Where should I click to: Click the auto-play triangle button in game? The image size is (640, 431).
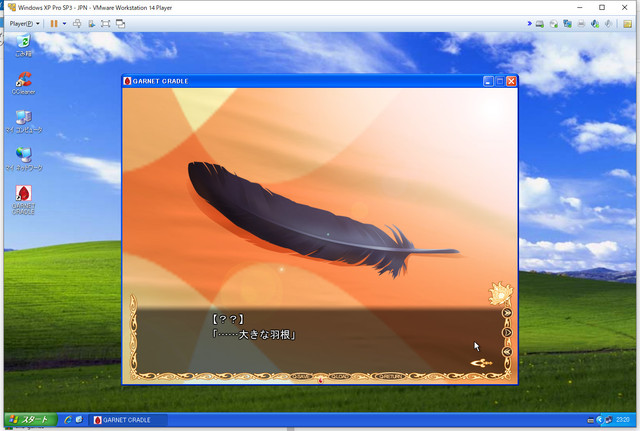point(507,332)
